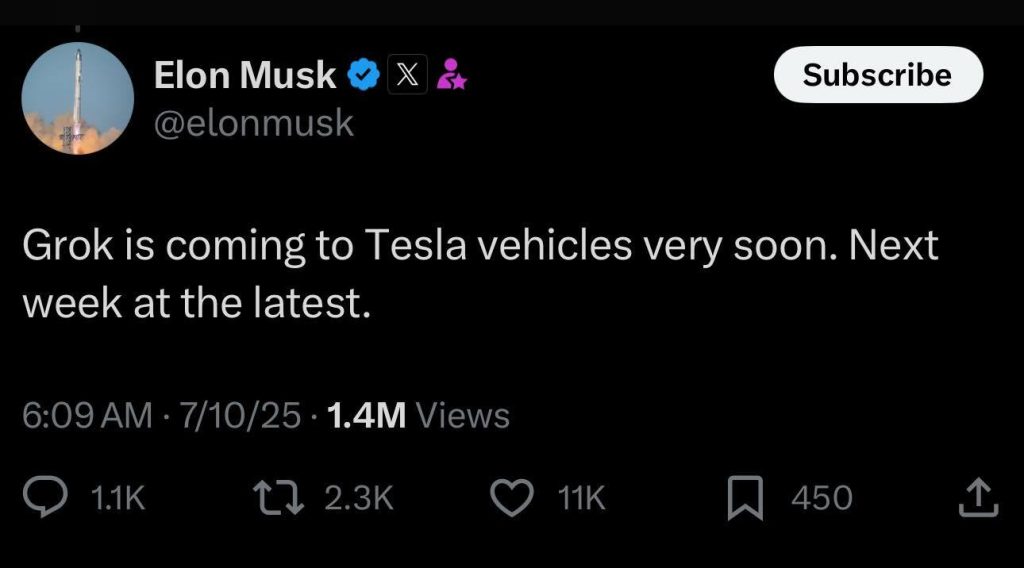Click the 2.3K reposts count

[x=358, y=498]
